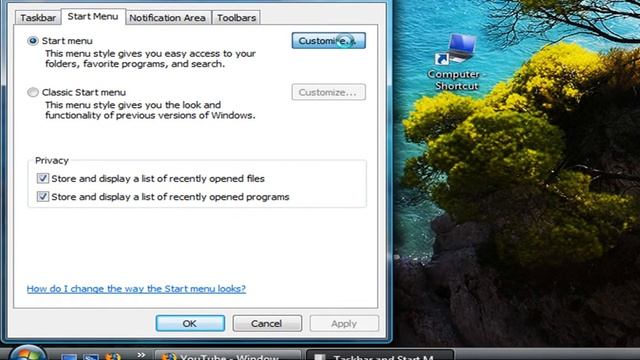Activate Taskbar and Start Menu taskbar button
The height and width of the screenshot is (360, 640).
[380, 355]
